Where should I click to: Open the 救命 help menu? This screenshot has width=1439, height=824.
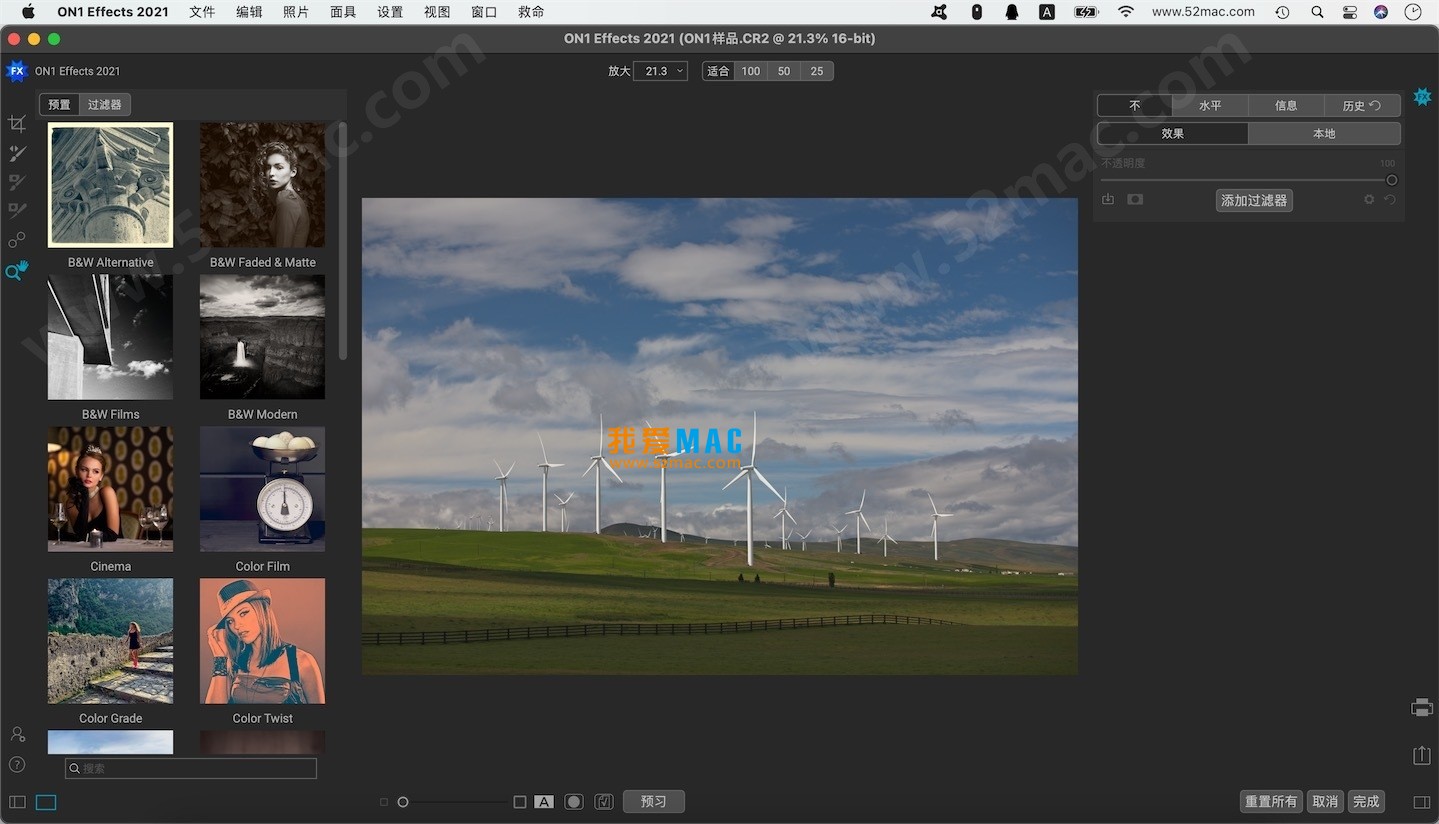pos(531,12)
